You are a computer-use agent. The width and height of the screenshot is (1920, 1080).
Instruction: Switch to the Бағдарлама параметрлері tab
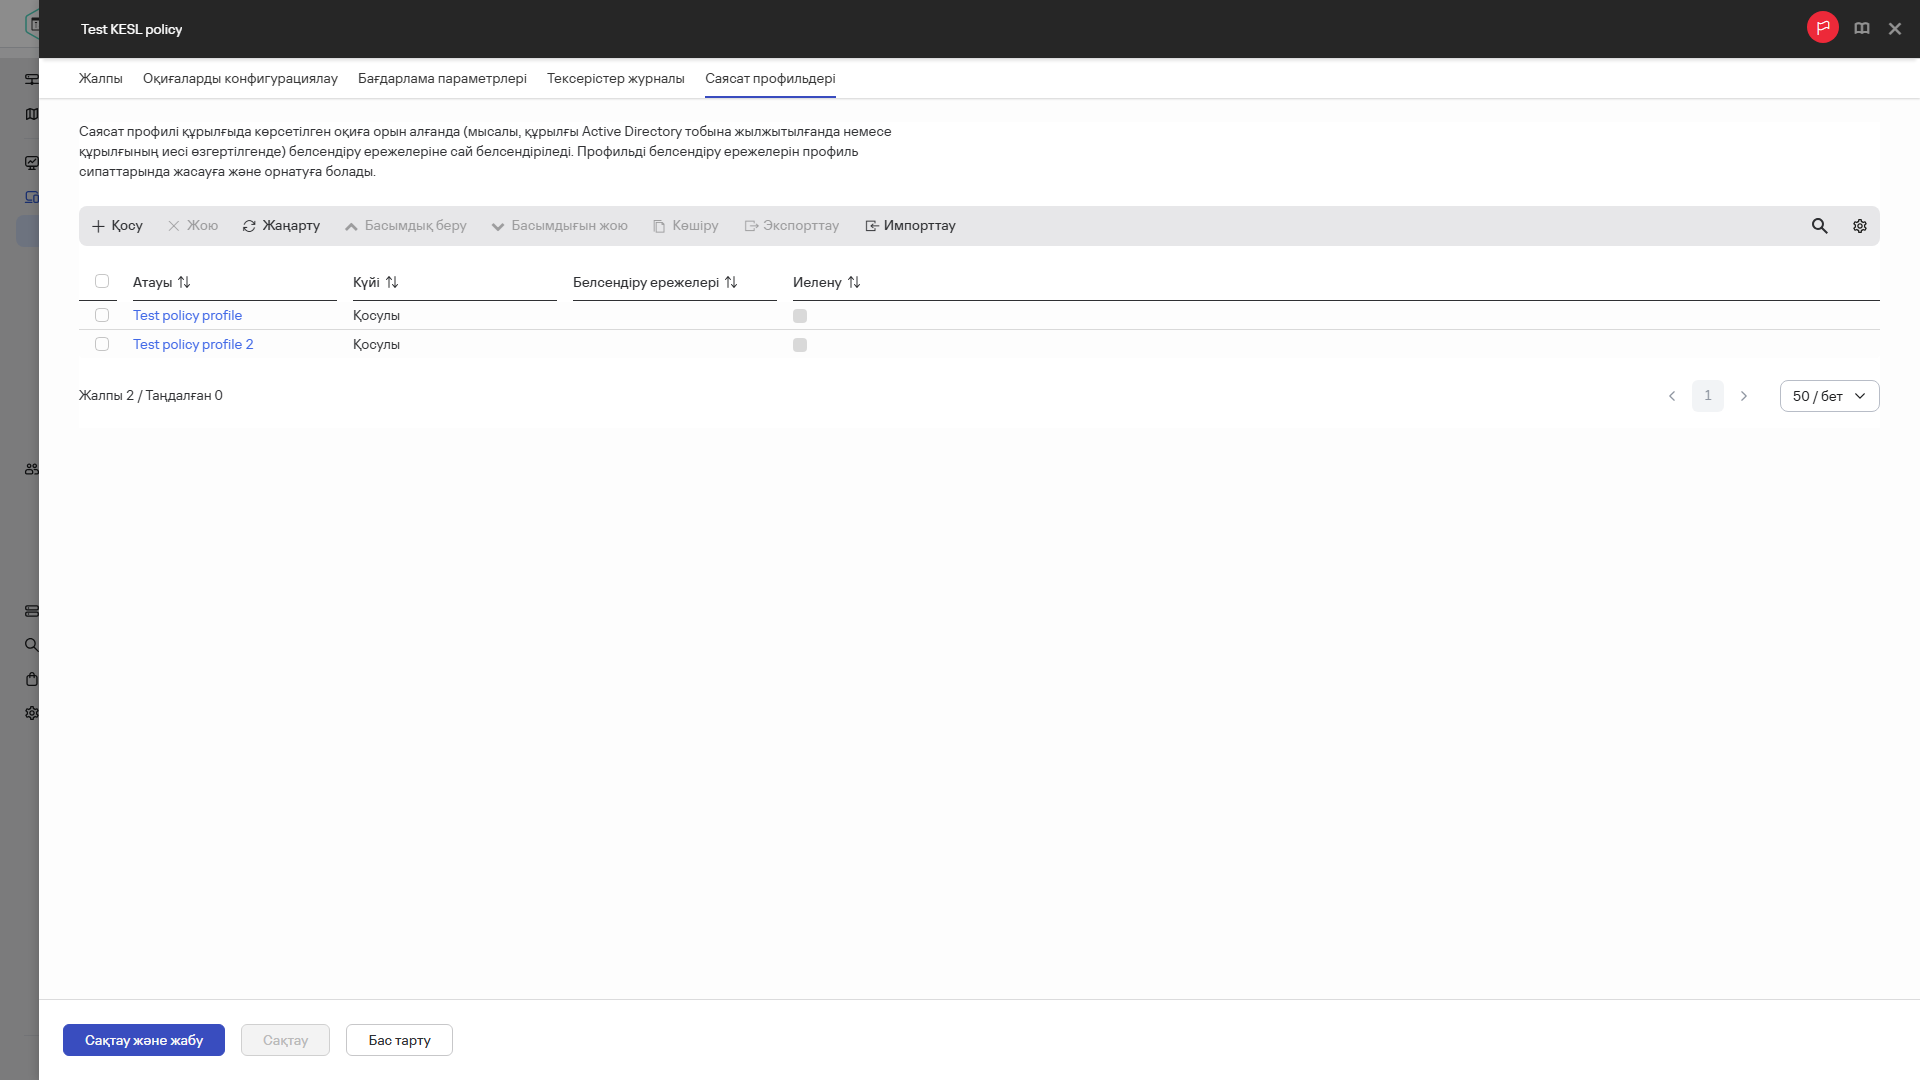pyautogui.click(x=442, y=79)
